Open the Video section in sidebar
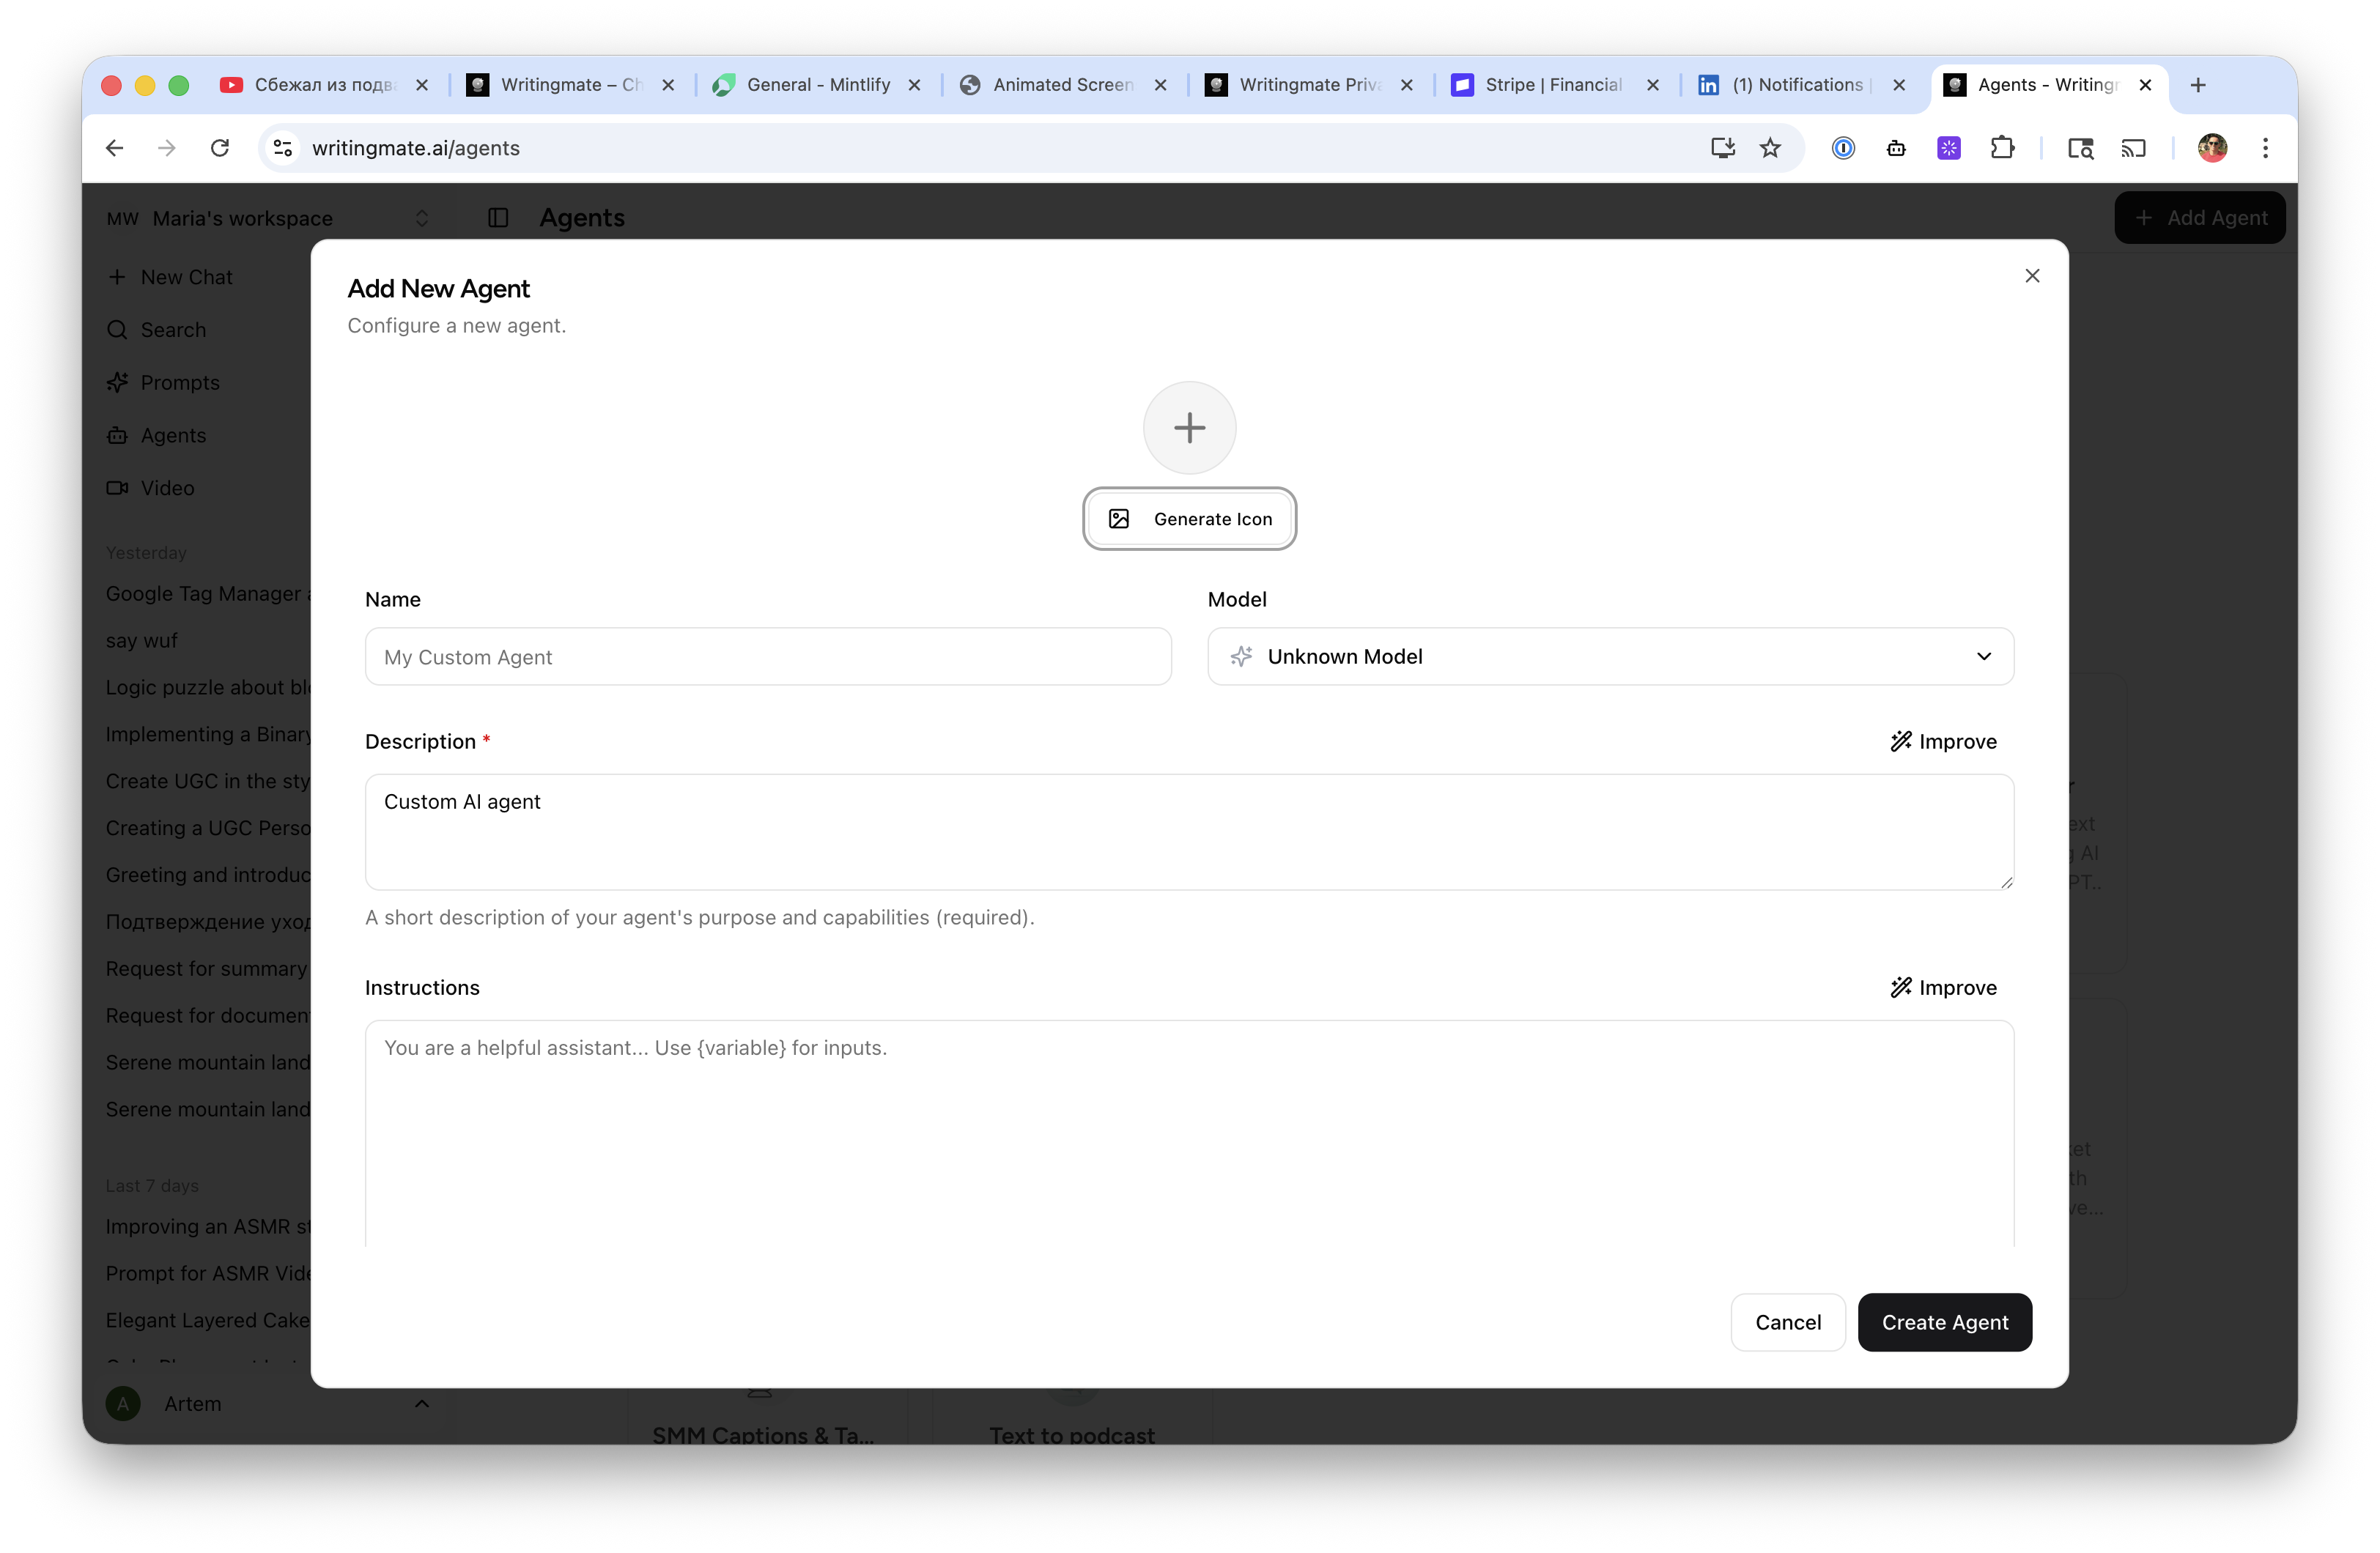Image resolution: width=2380 pixels, height=1553 pixels. coord(168,488)
